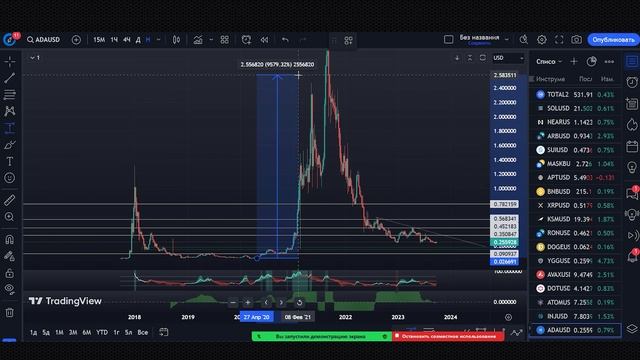The height and width of the screenshot is (360, 640).
Task: Select the 1д date range
Action: (x=33, y=332)
